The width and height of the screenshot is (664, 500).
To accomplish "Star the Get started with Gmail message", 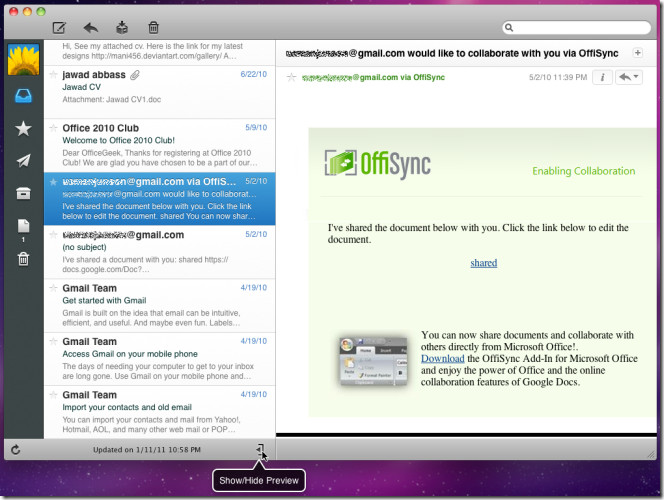I will coord(53,288).
